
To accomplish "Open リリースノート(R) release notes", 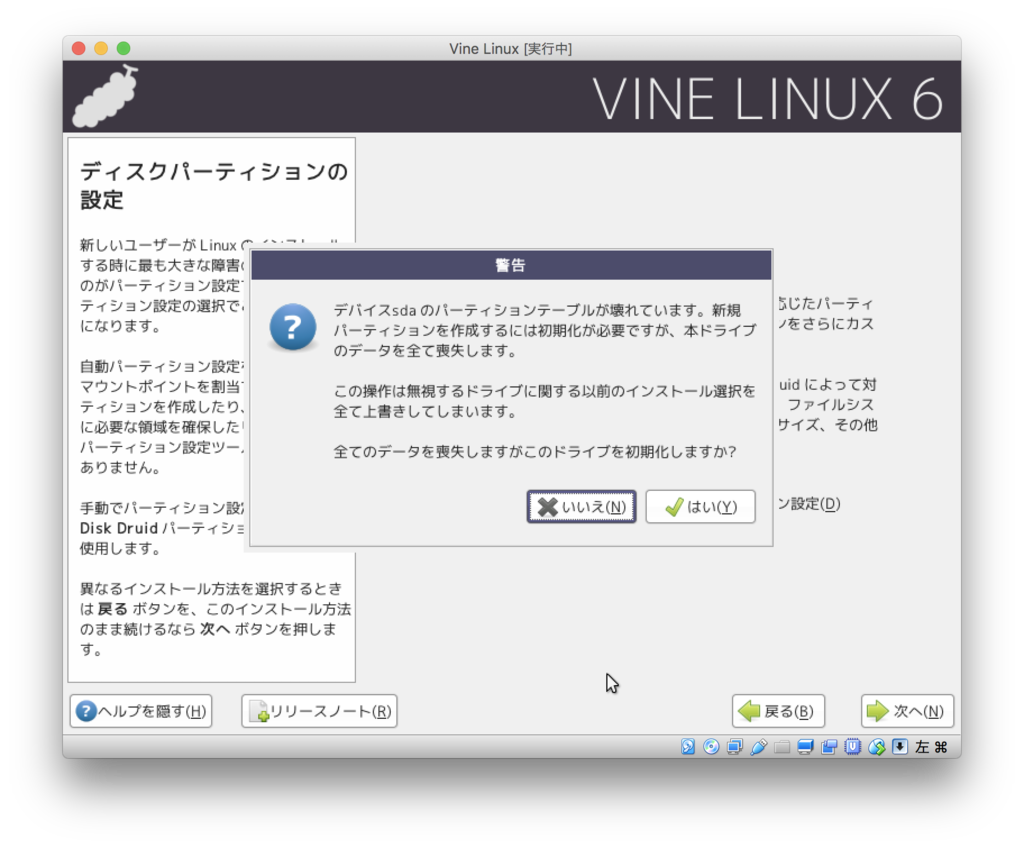I will (319, 711).
